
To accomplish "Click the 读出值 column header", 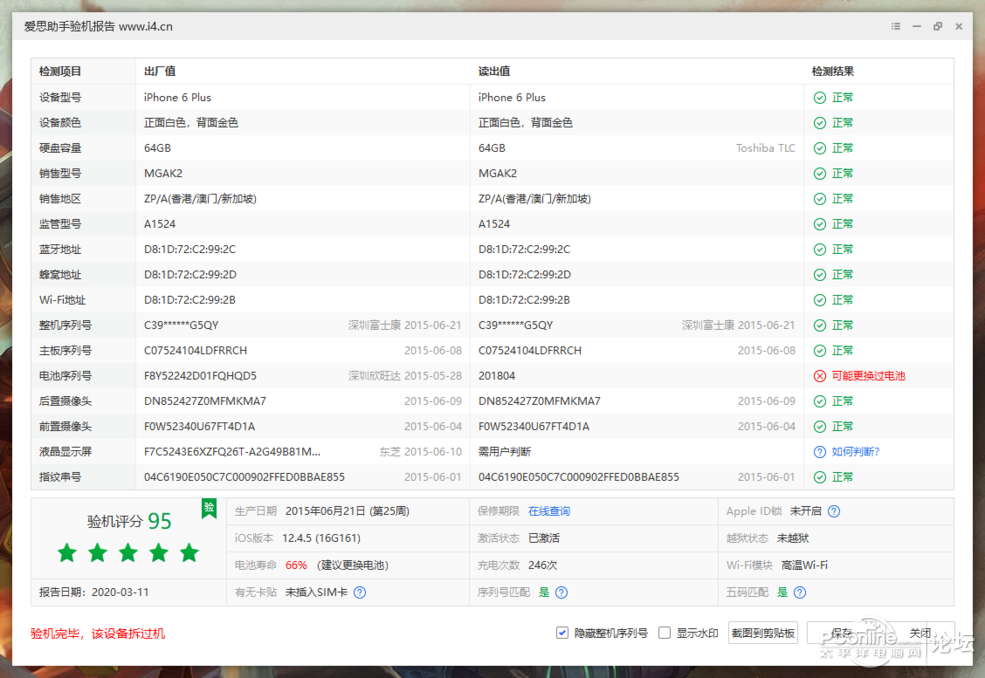I will tap(494, 72).
